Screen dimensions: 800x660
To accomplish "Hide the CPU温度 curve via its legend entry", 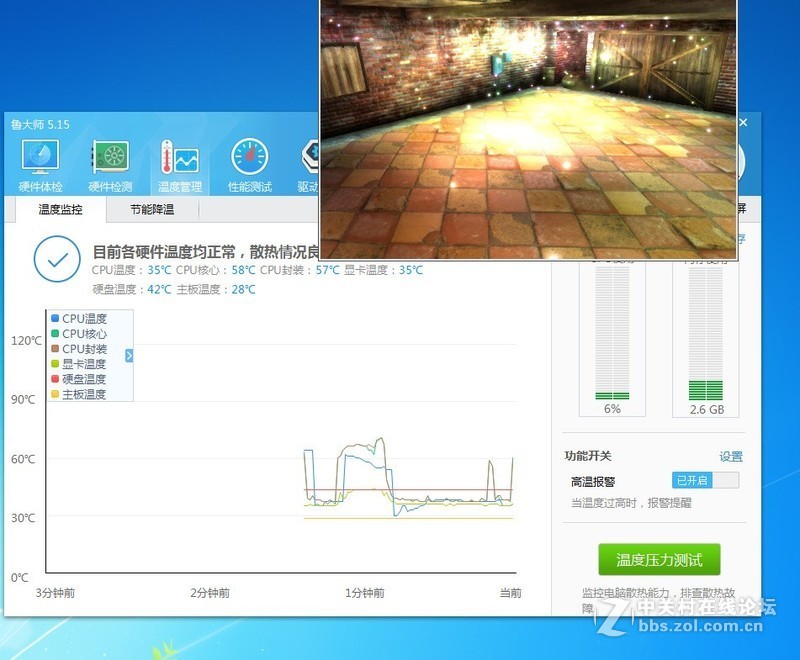I will click(80, 317).
